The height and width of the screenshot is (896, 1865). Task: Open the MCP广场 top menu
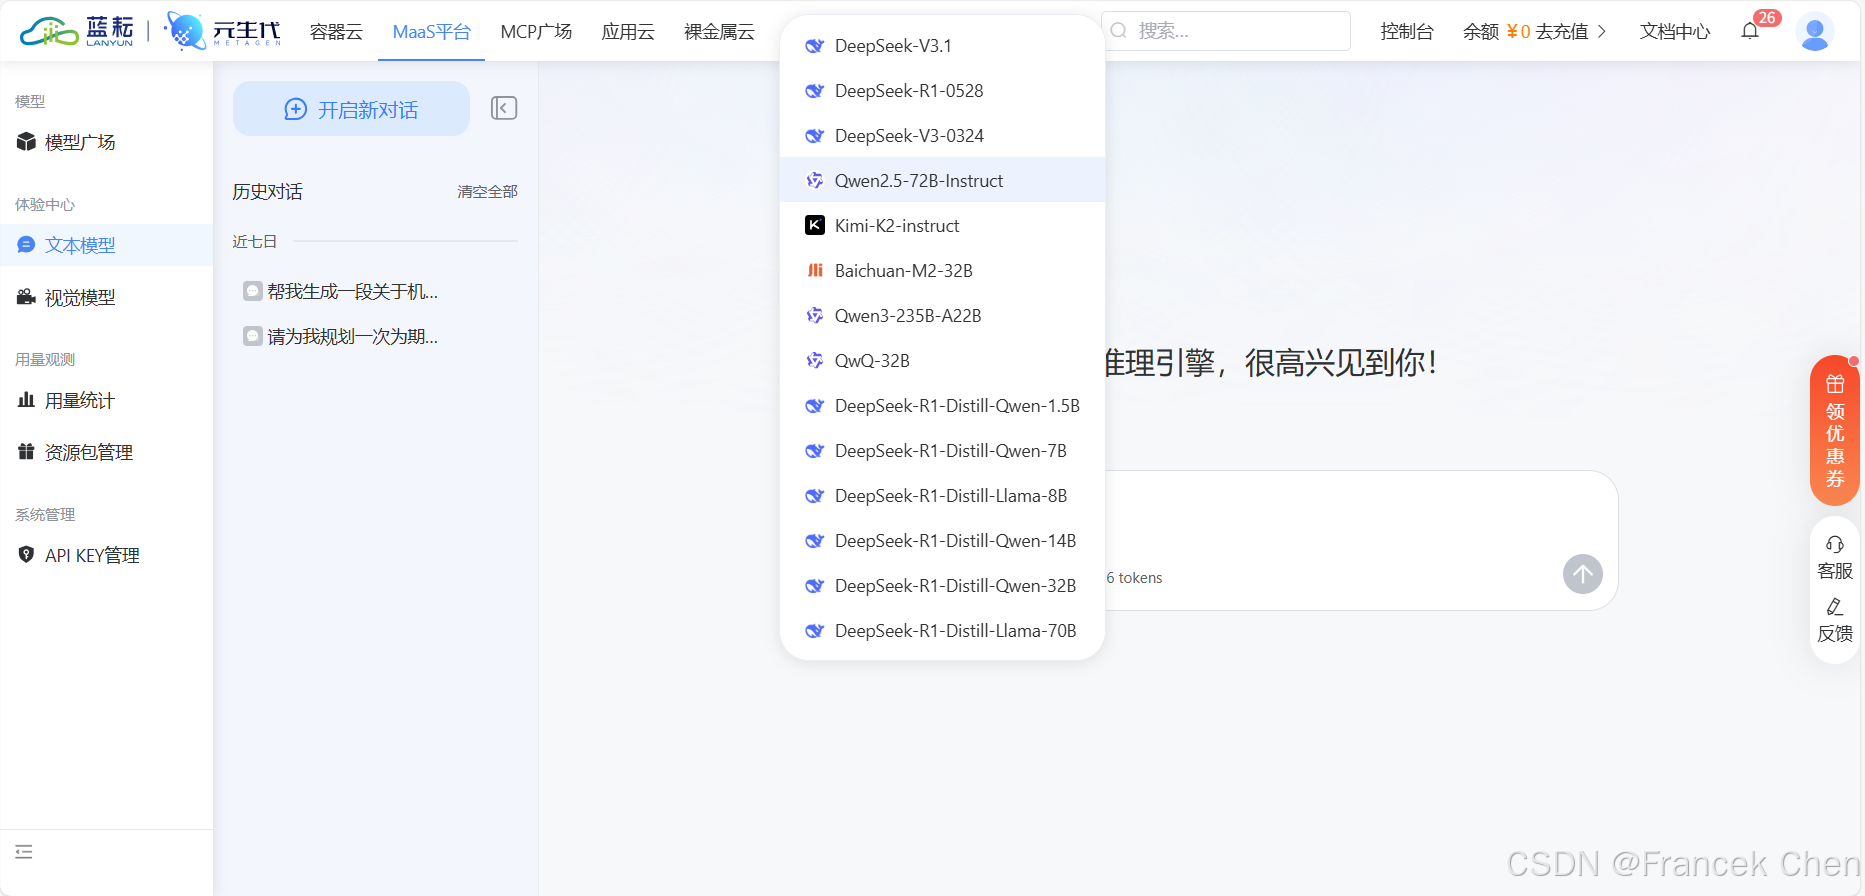point(536,31)
